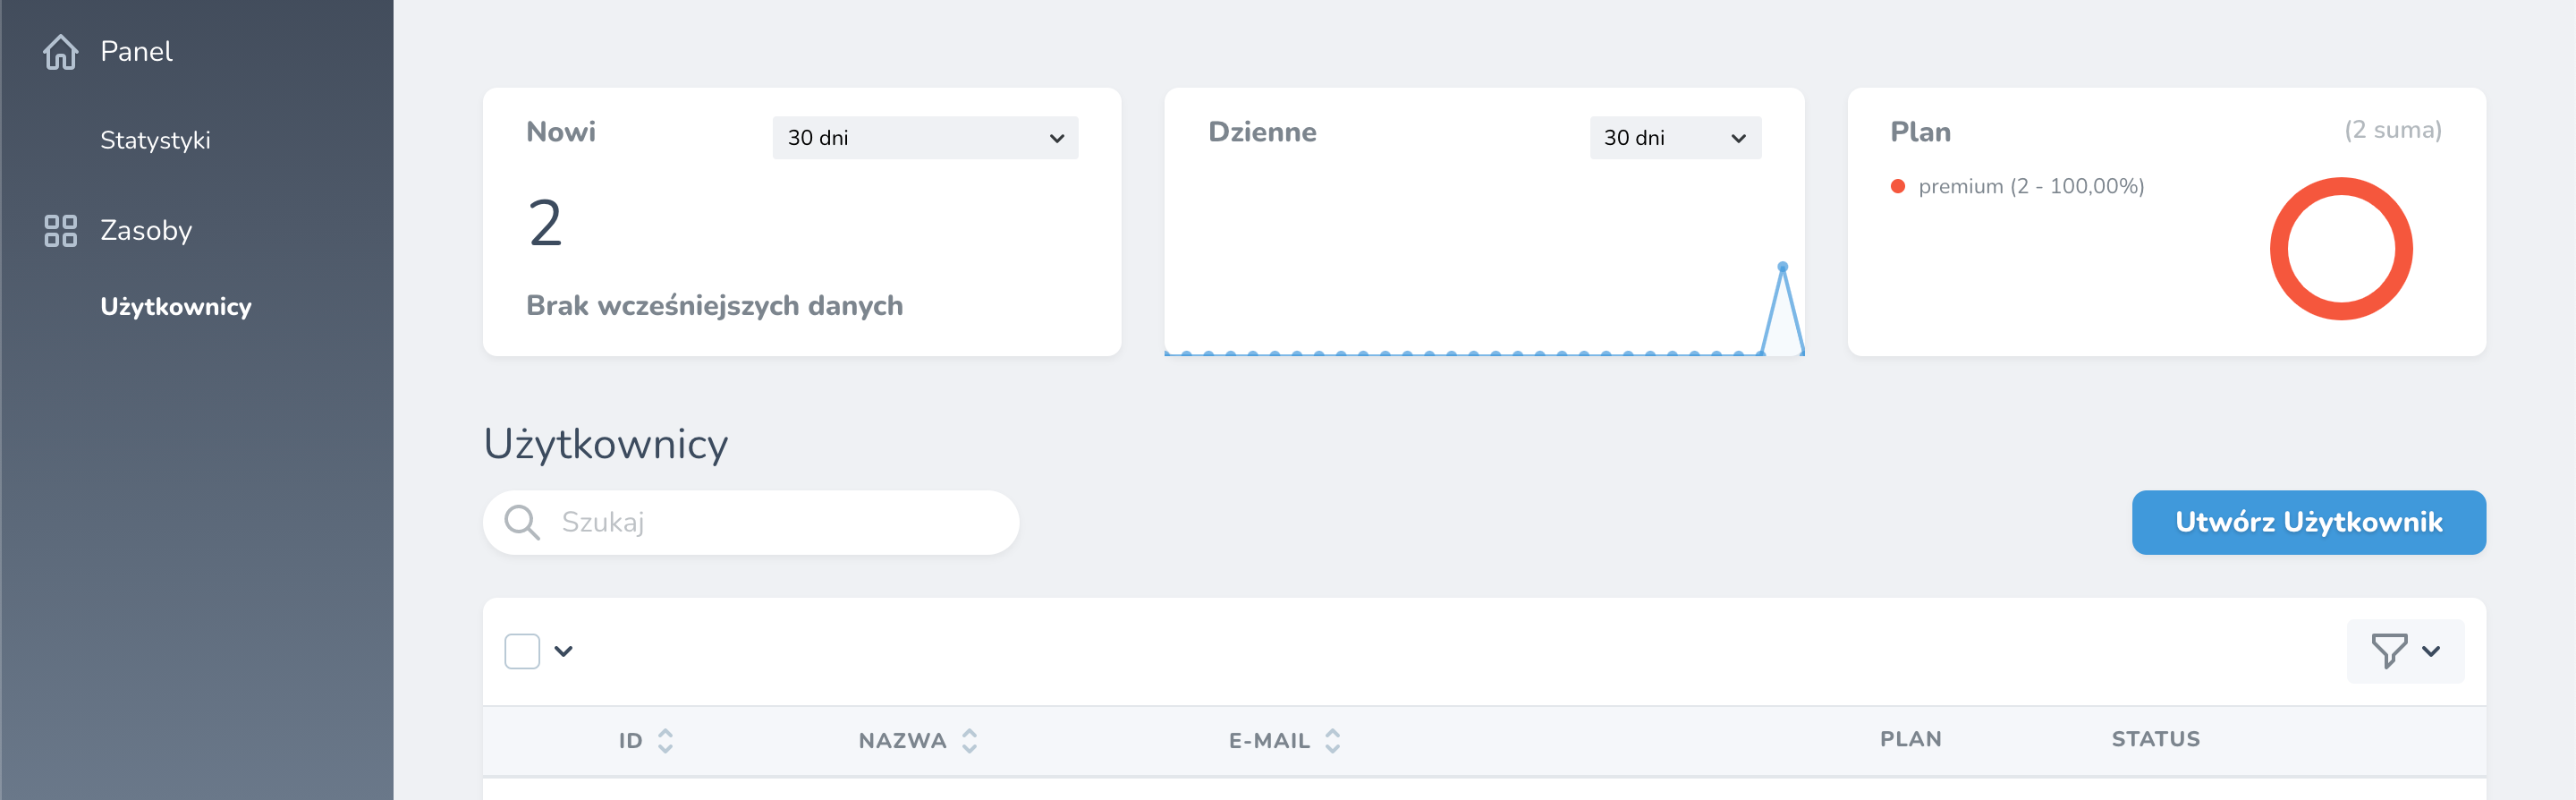Click Utwórz Użytkownik button
This screenshot has width=2576, height=800.
2308,522
